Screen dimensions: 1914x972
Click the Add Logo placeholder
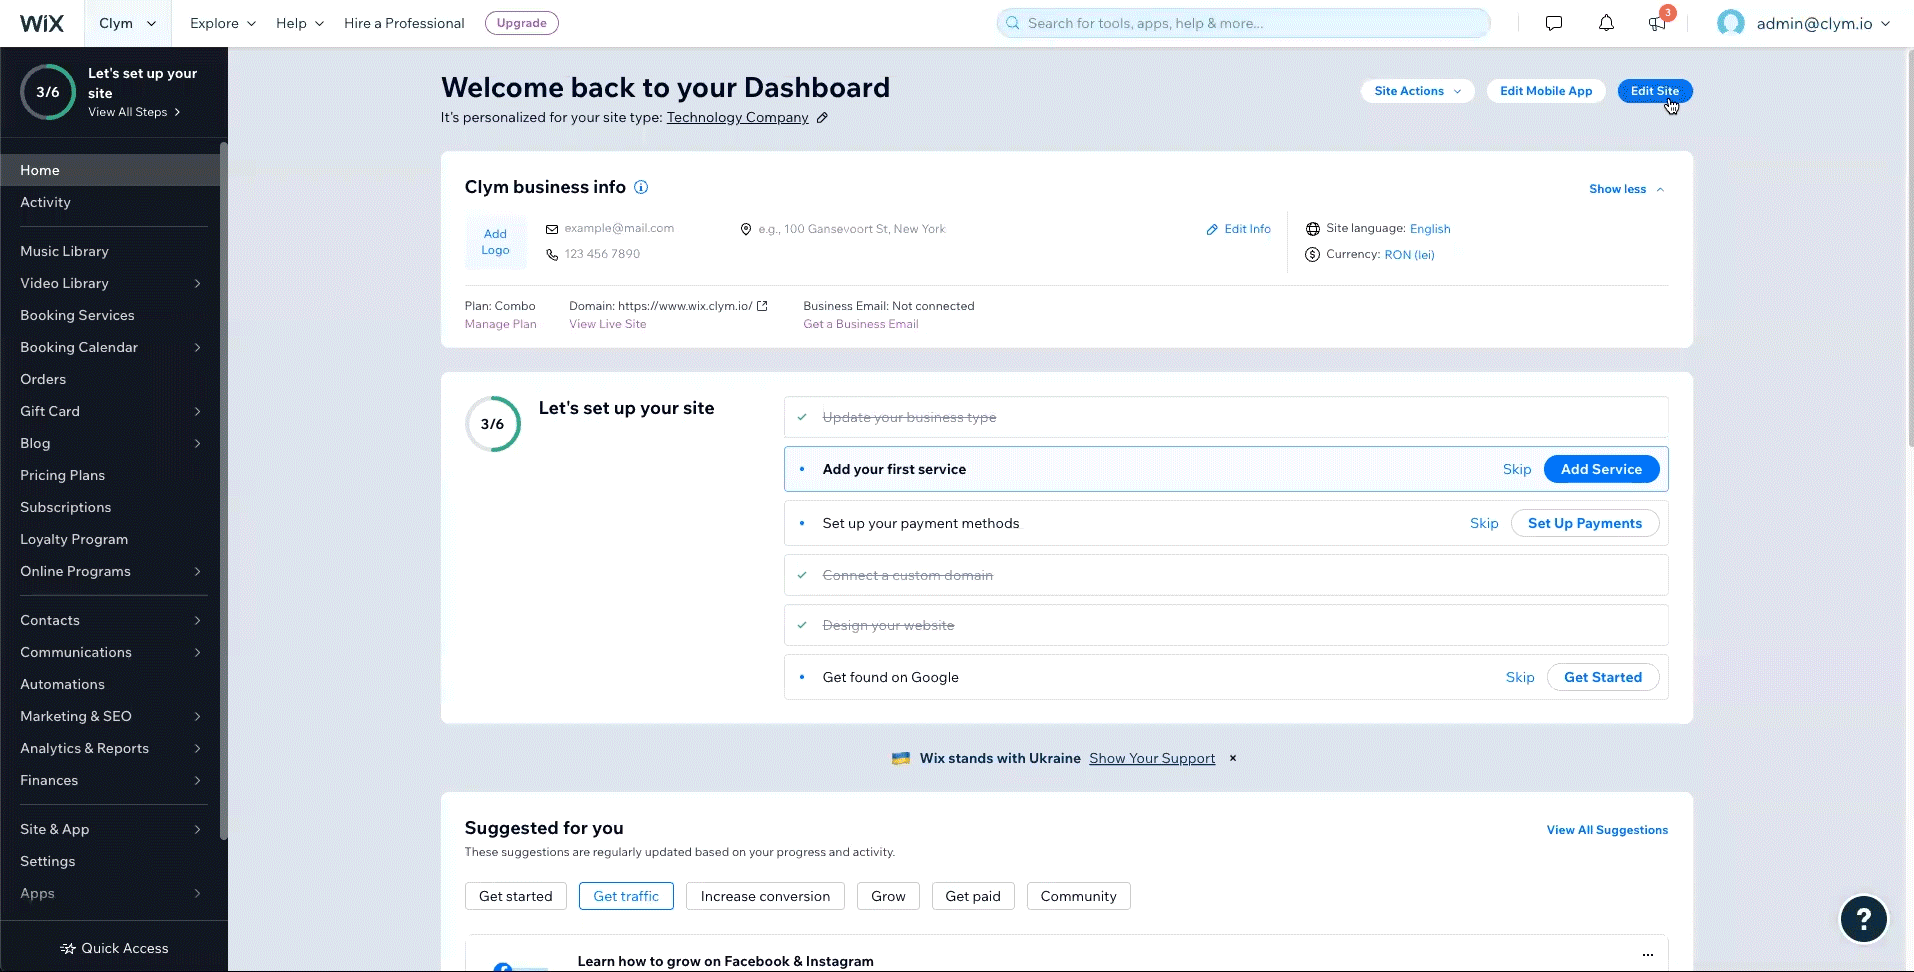point(495,242)
